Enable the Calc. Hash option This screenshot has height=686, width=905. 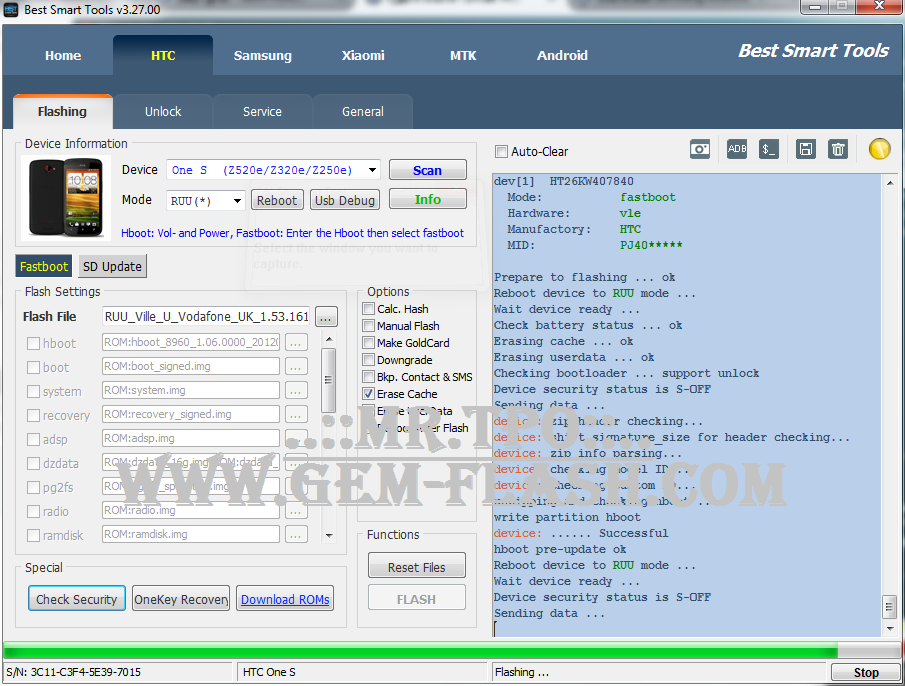coord(368,309)
